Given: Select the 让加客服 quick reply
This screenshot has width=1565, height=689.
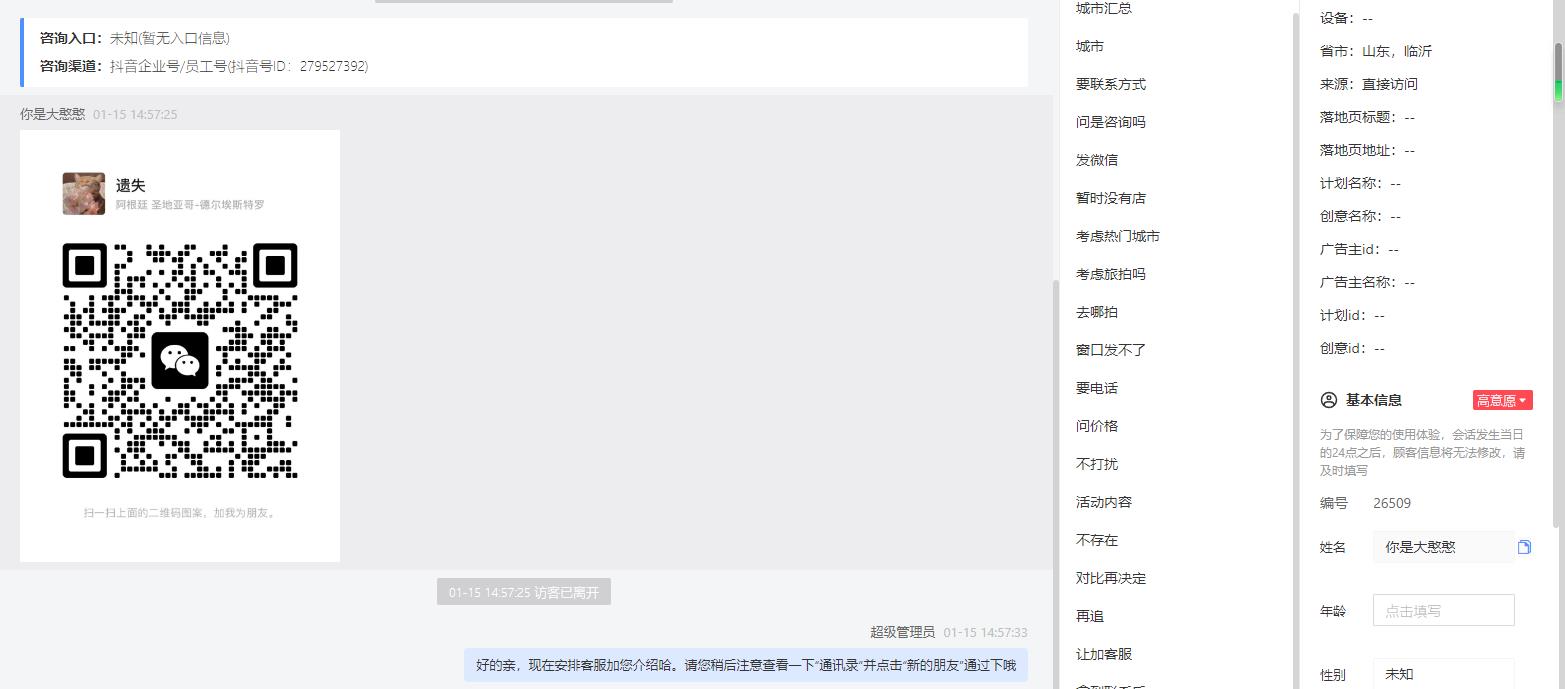Looking at the screenshot, I should point(1104,654).
